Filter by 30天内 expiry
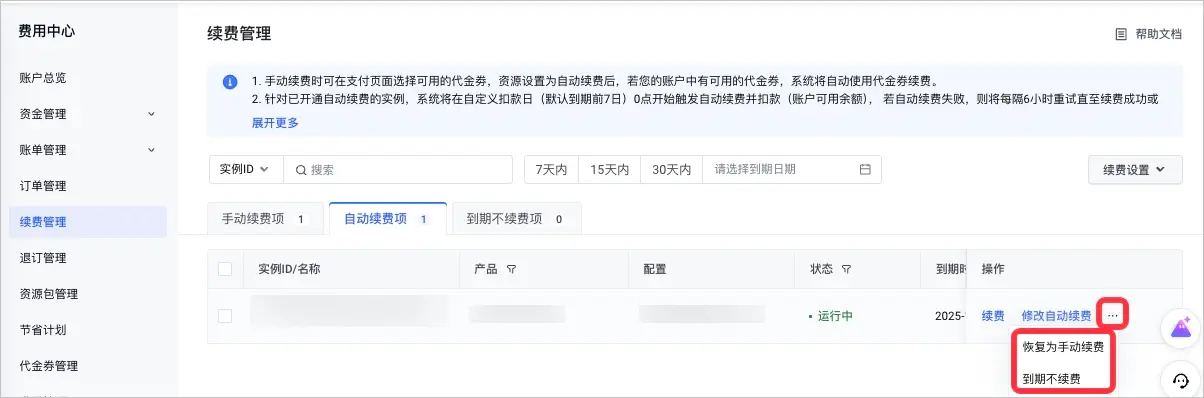Image resolution: width=1204 pixels, height=398 pixels. pyautogui.click(x=671, y=170)
